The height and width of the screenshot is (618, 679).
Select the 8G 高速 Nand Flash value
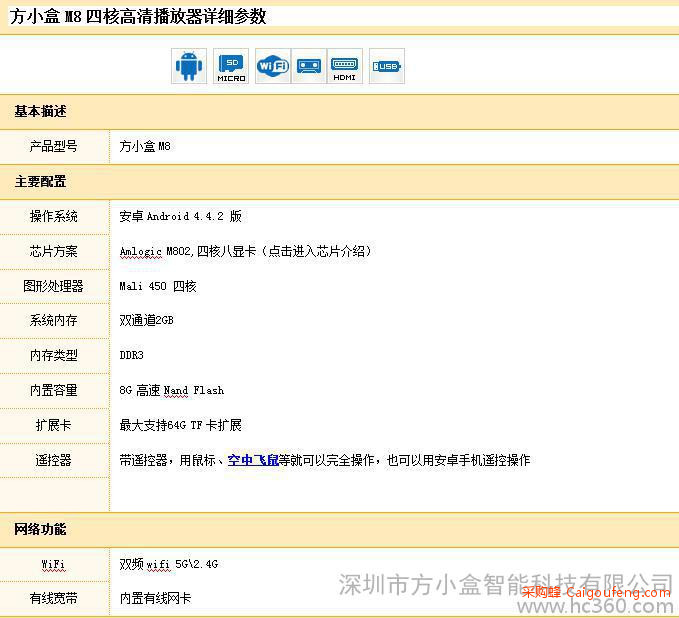(x=172, y=390)
